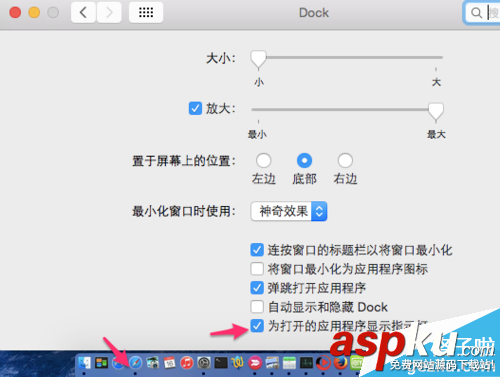Click the Dock window title
This screenshot has height=377, width=500.
(x=314, y=13)
